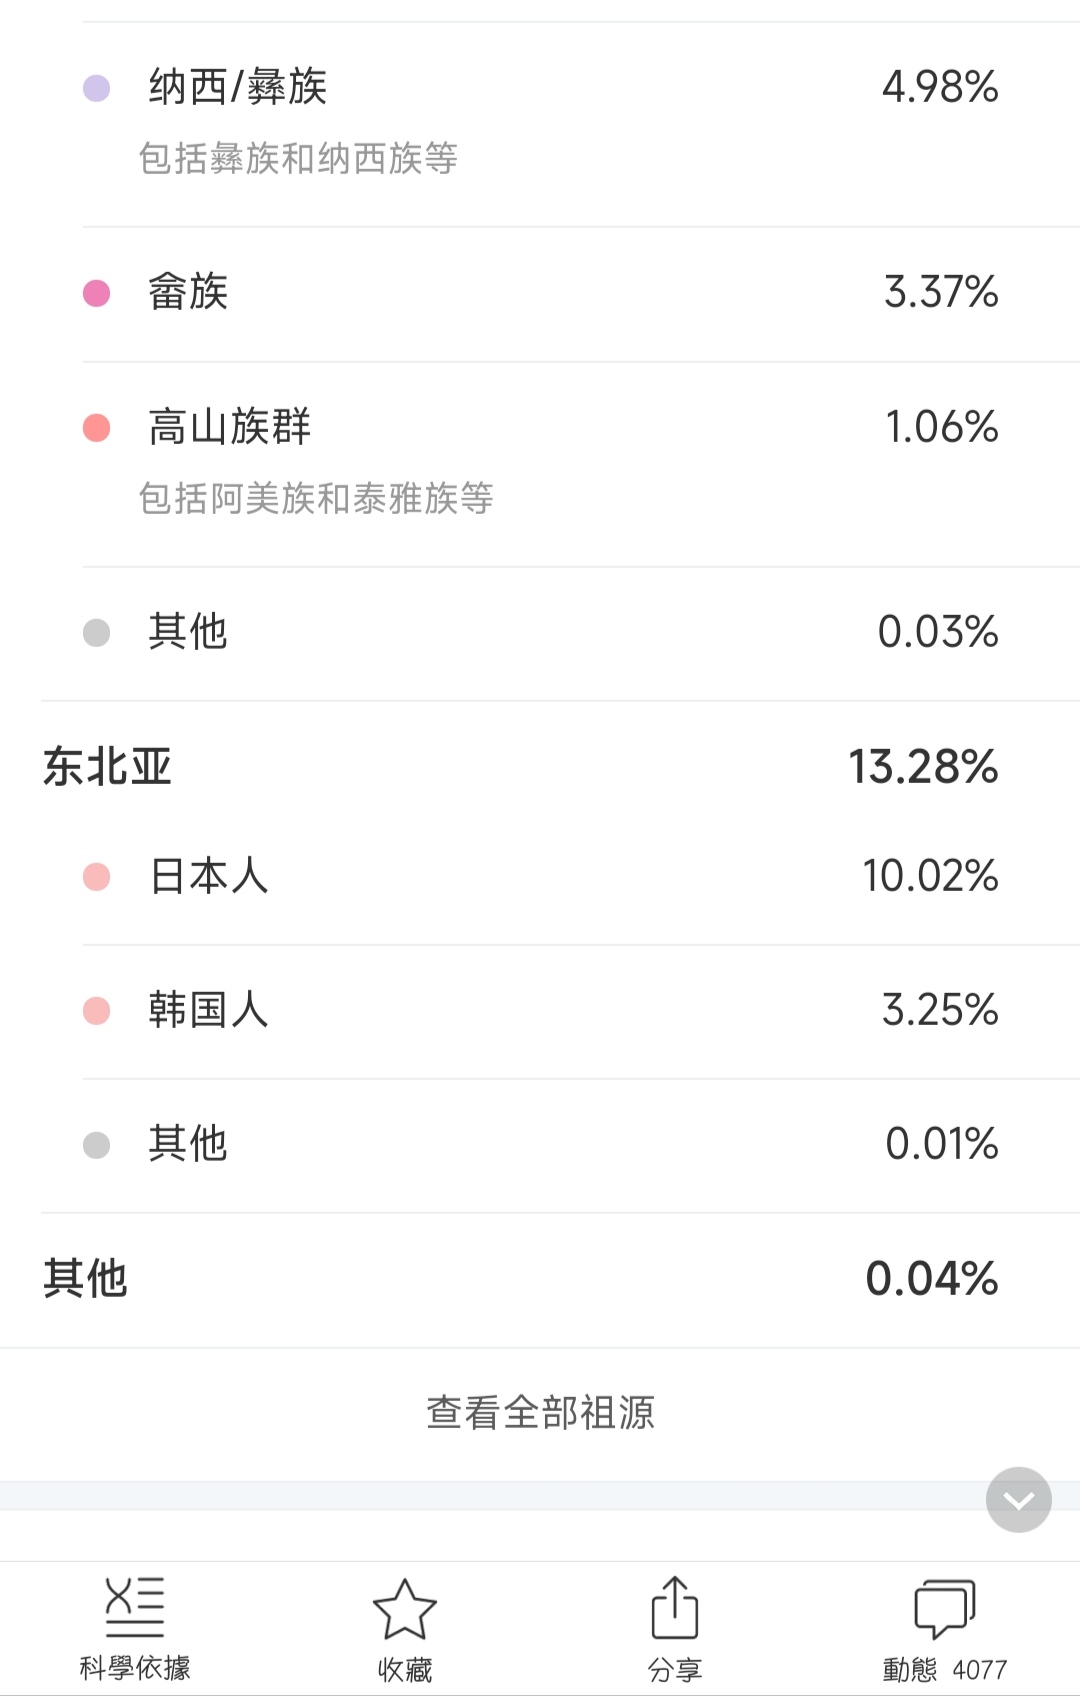Open 查看全部祖源 link
The width and height of the screenshot is (1080, 1696).
[x=540, y=1413]
